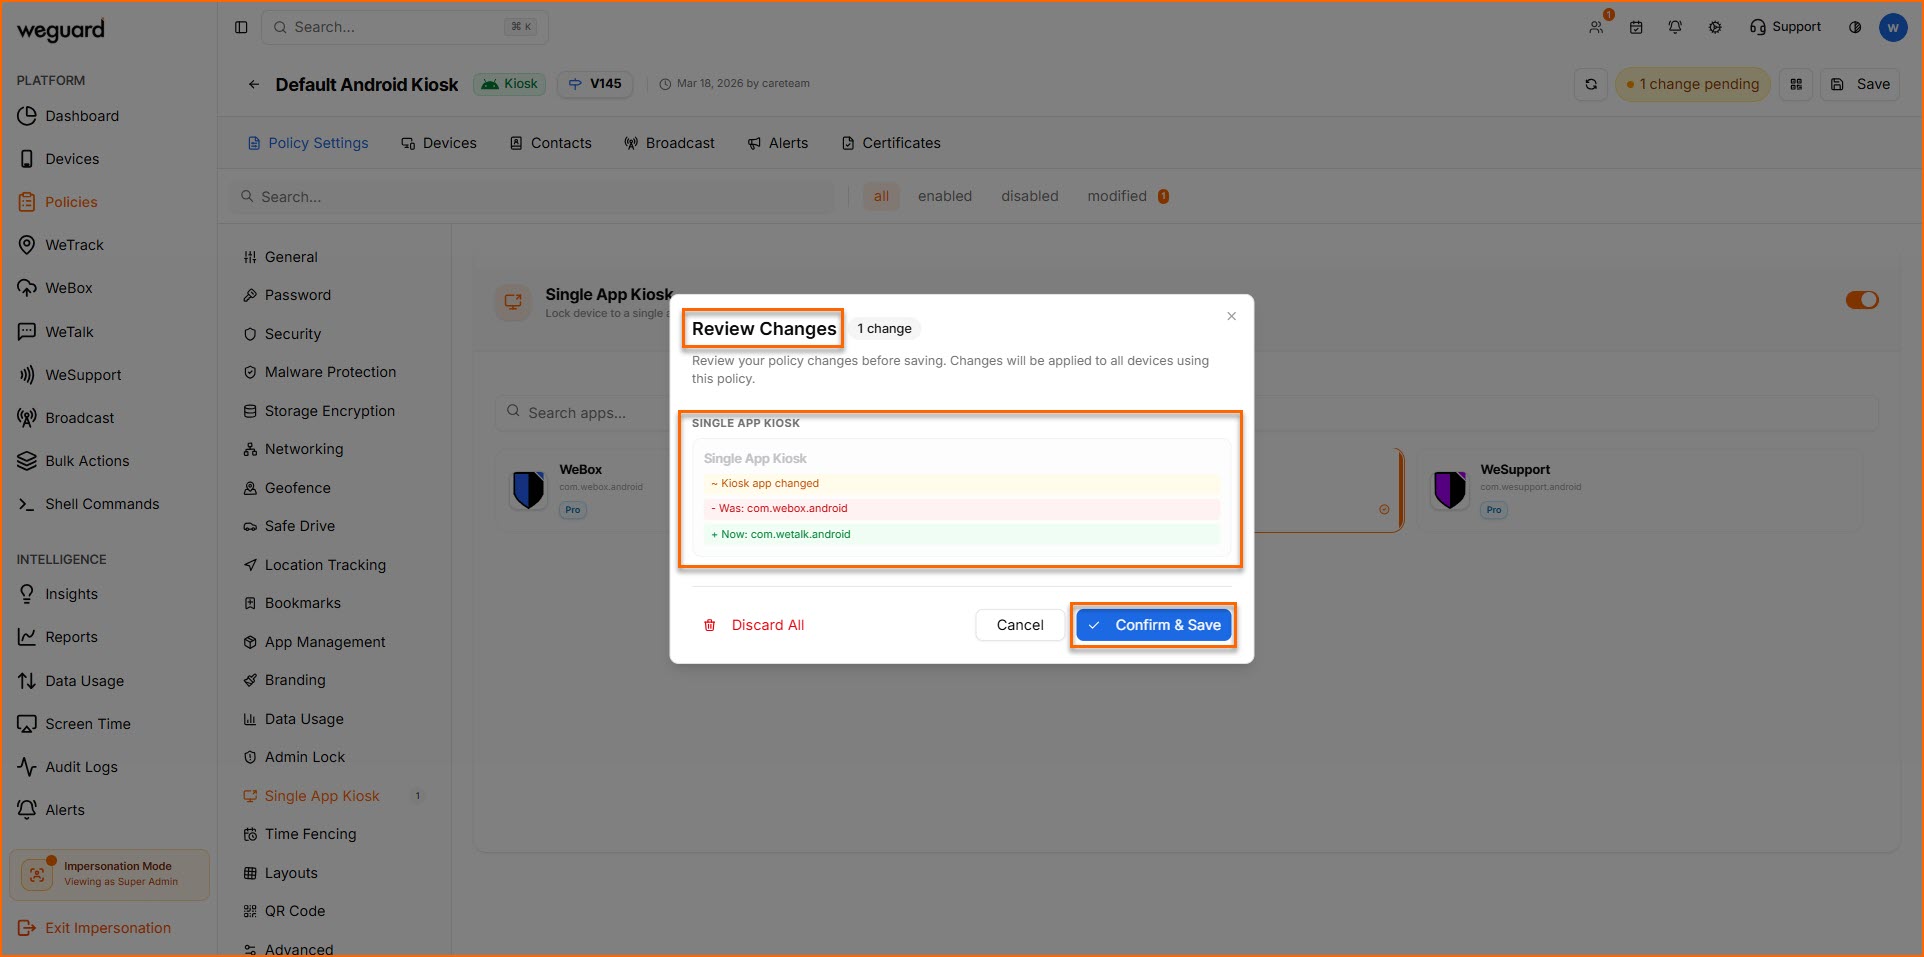This screenshot has width=1924, height=957.
Task: Toggle dark mode contrast icon
Action: tap(1855, 27)
